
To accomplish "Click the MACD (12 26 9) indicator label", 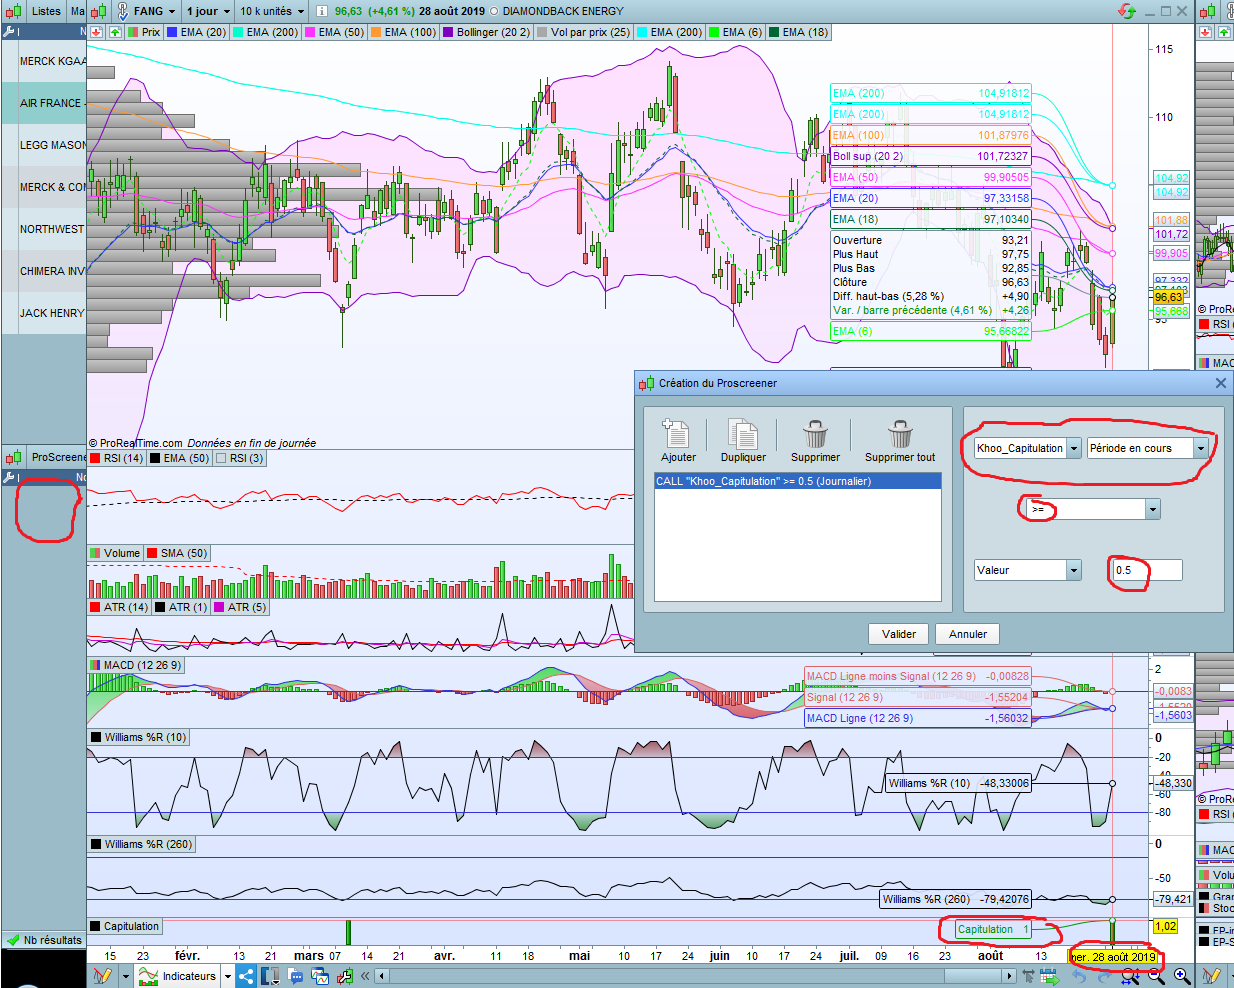I will coord(135,665).
